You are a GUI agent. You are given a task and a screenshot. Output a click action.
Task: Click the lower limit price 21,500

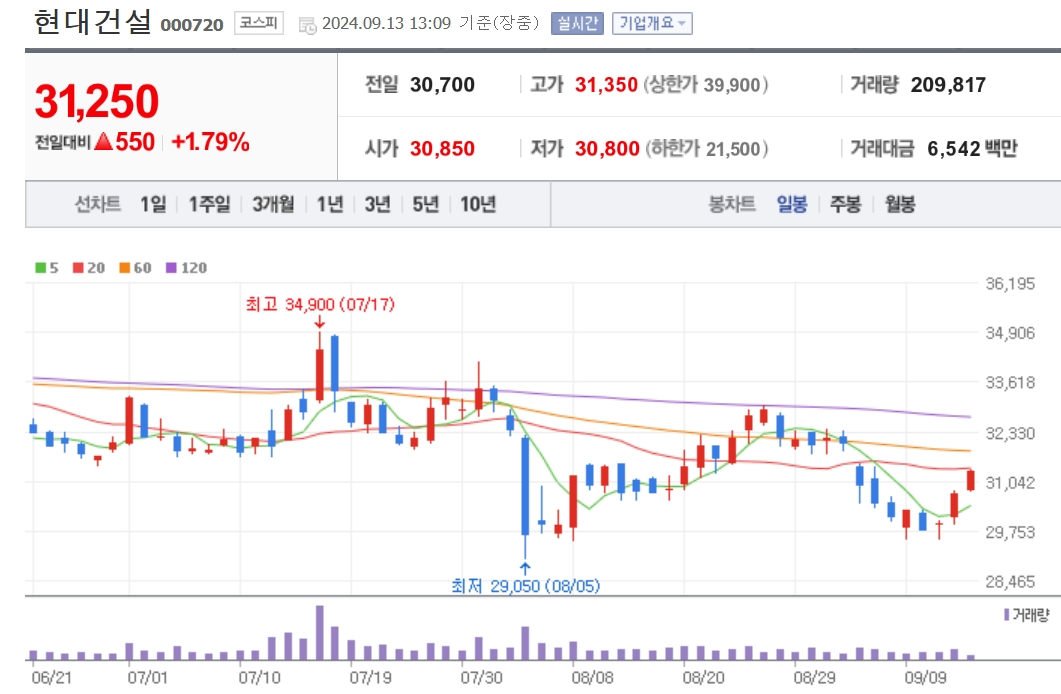pos(733,148)
